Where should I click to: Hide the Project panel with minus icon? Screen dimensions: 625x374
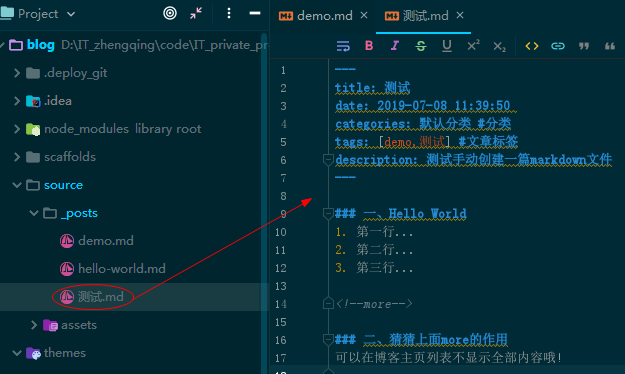255,14
